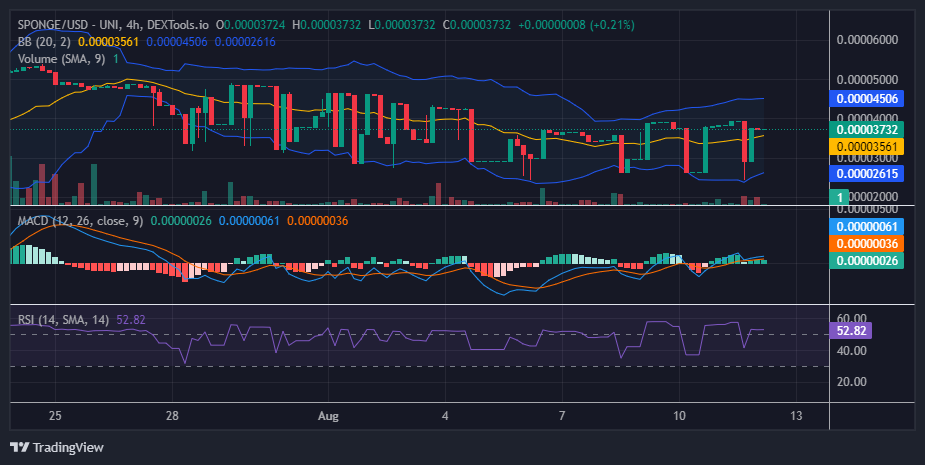Click the purple RSI 52.82 axis tag
Screen dimensions: 925x465
[851, 330]
